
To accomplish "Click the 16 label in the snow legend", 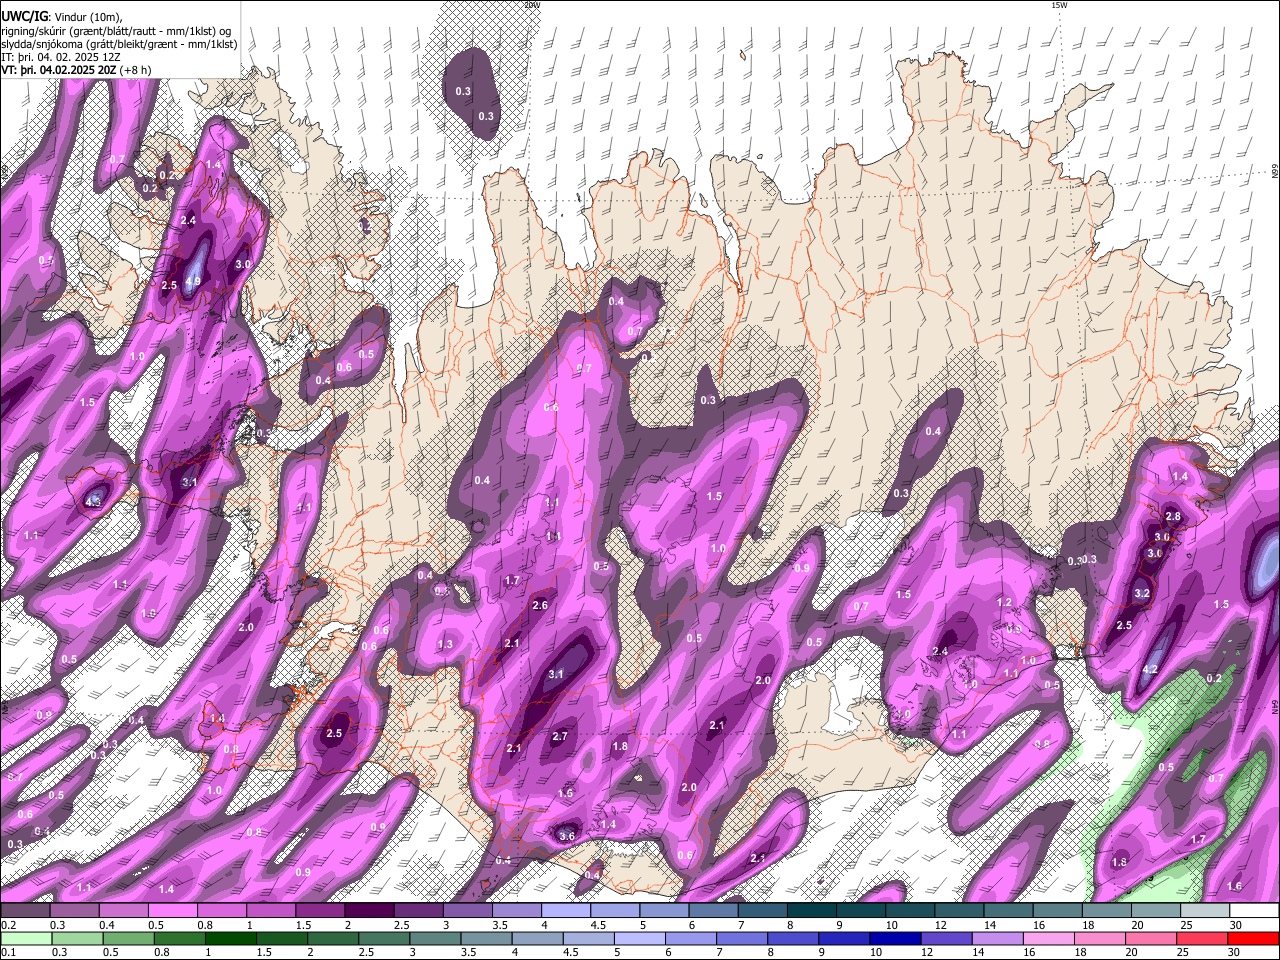I will click(x=1040, y=925).
